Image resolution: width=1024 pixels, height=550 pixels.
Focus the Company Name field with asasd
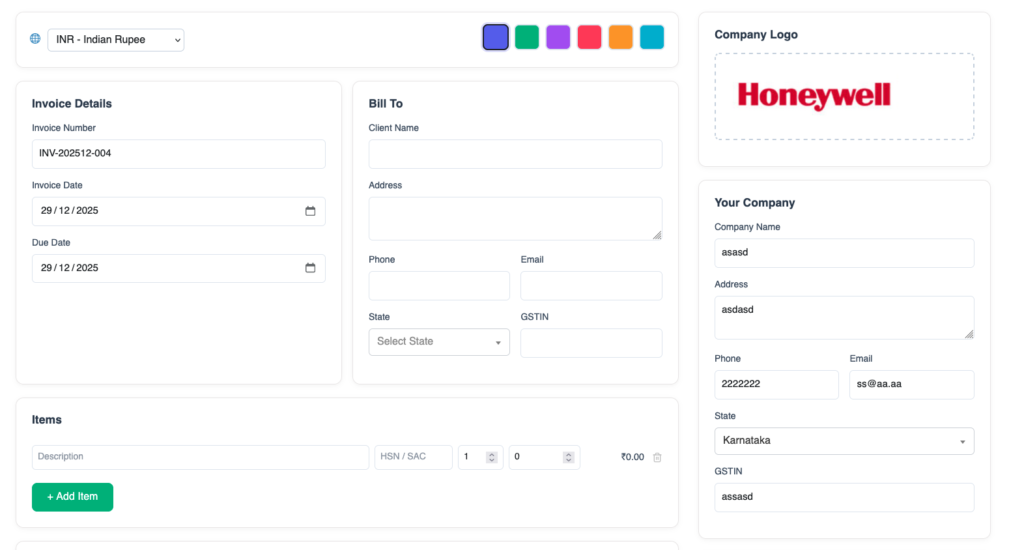[x=844, y=253]
